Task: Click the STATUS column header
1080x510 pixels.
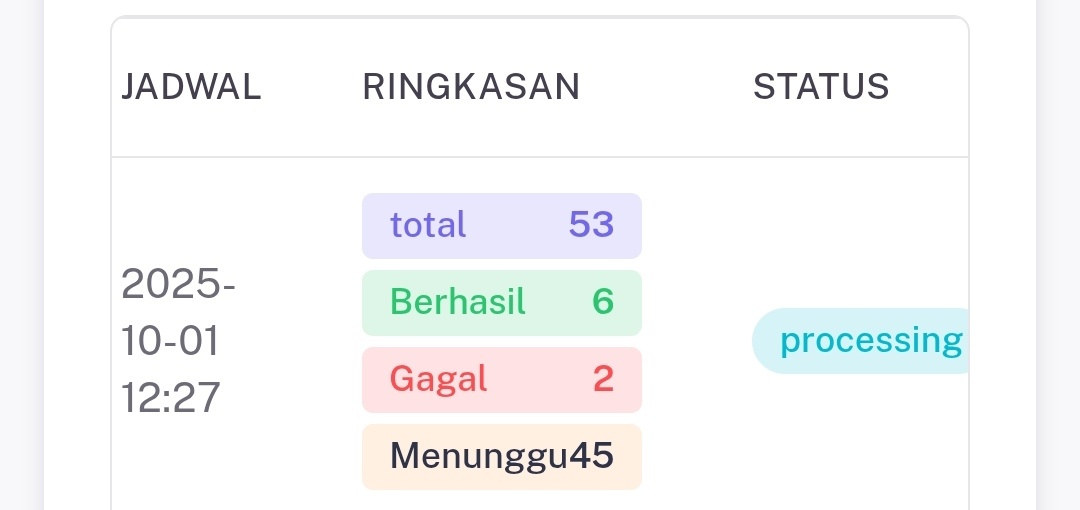Action: (821, 88)
